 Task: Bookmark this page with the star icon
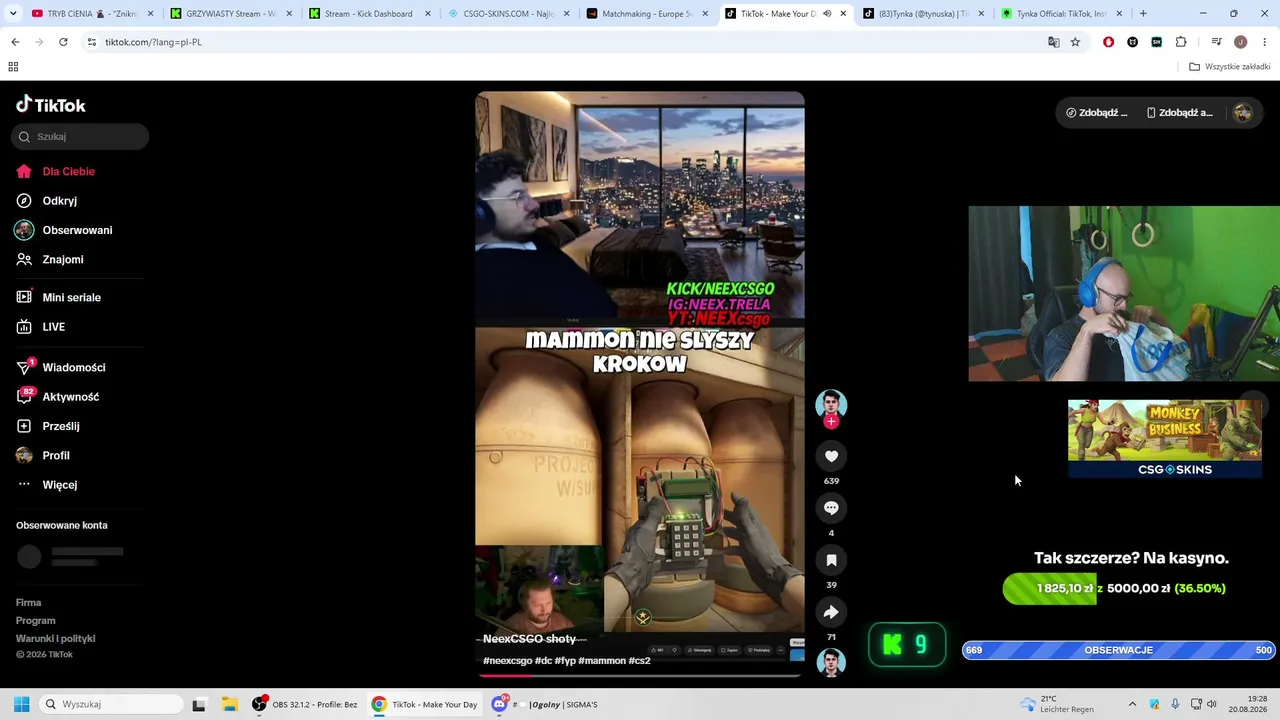click(x=1075, y=42)
